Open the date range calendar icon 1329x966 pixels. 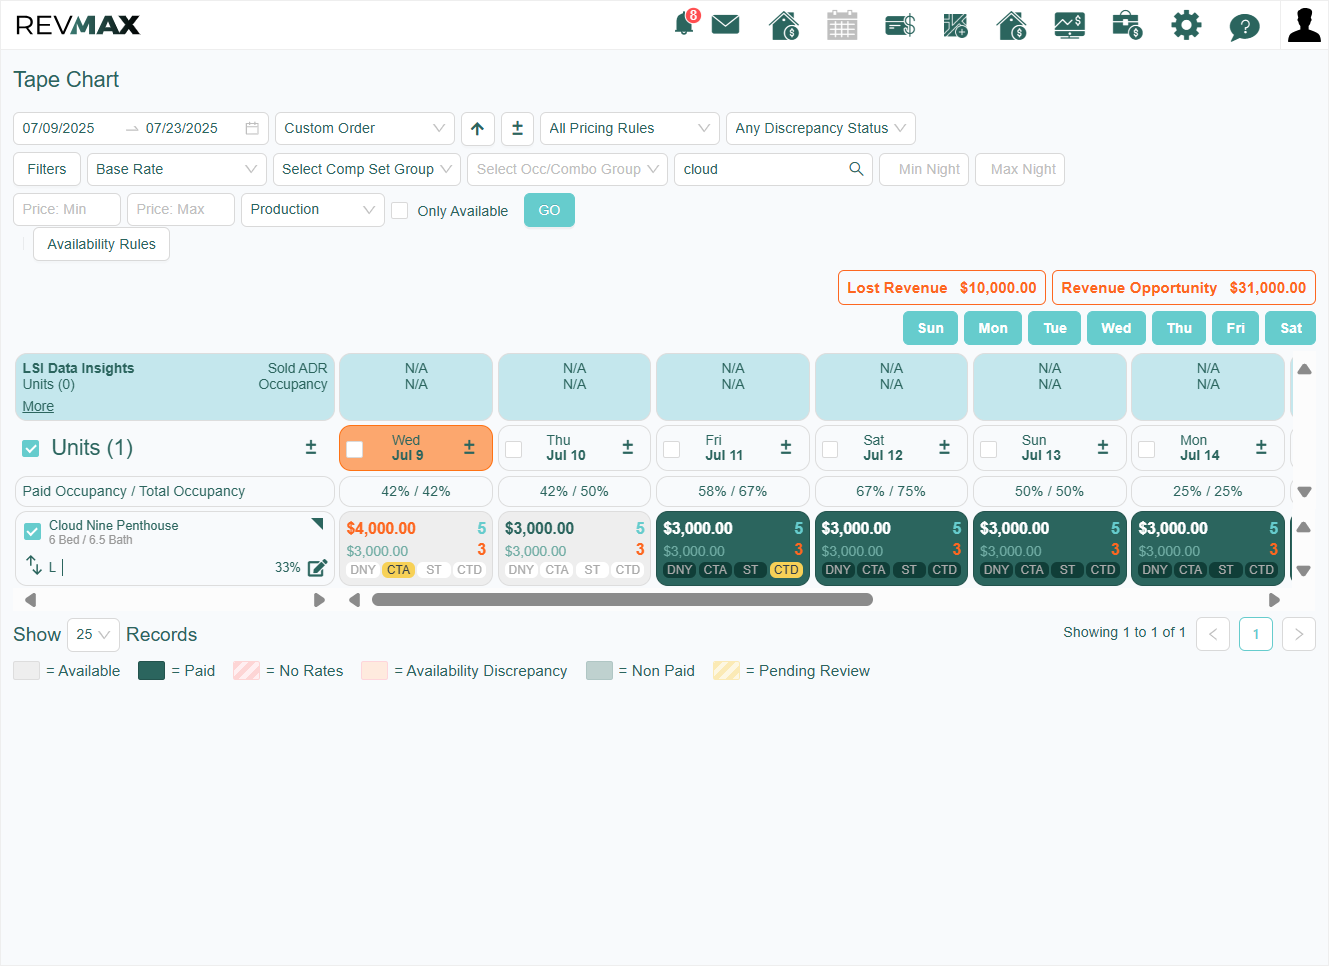click(x=252, y=129)
